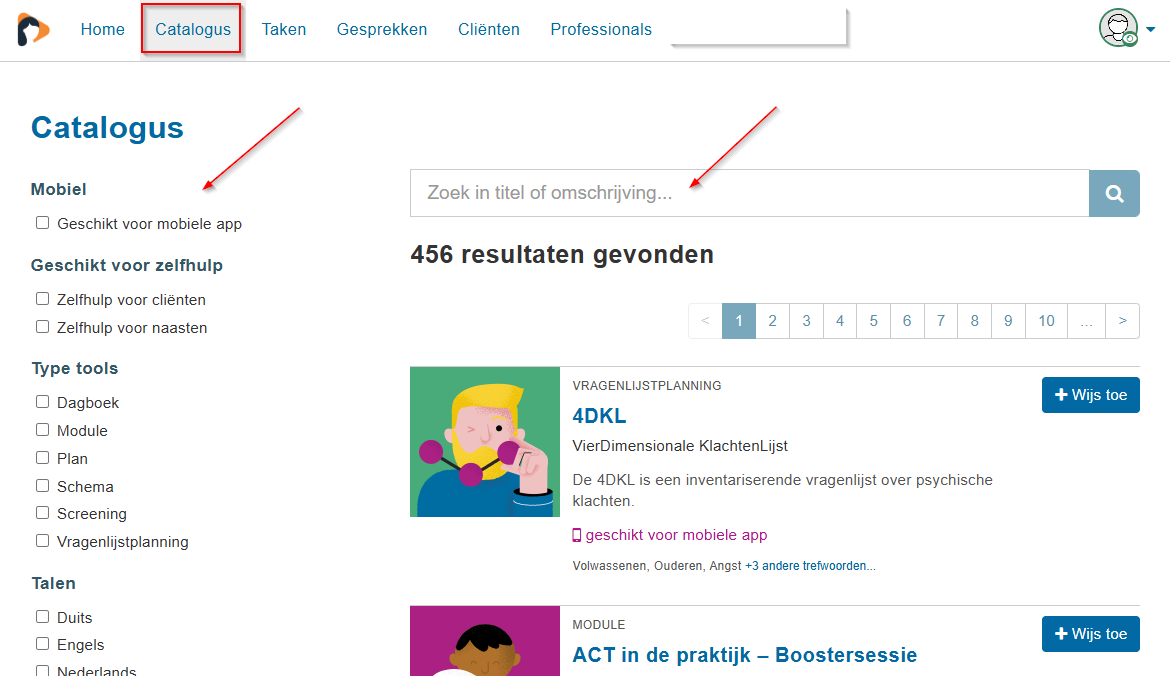1170x676 pixels.
Task: Click 'Wijs toe' for 4DKL
Action: (1090, 395)
